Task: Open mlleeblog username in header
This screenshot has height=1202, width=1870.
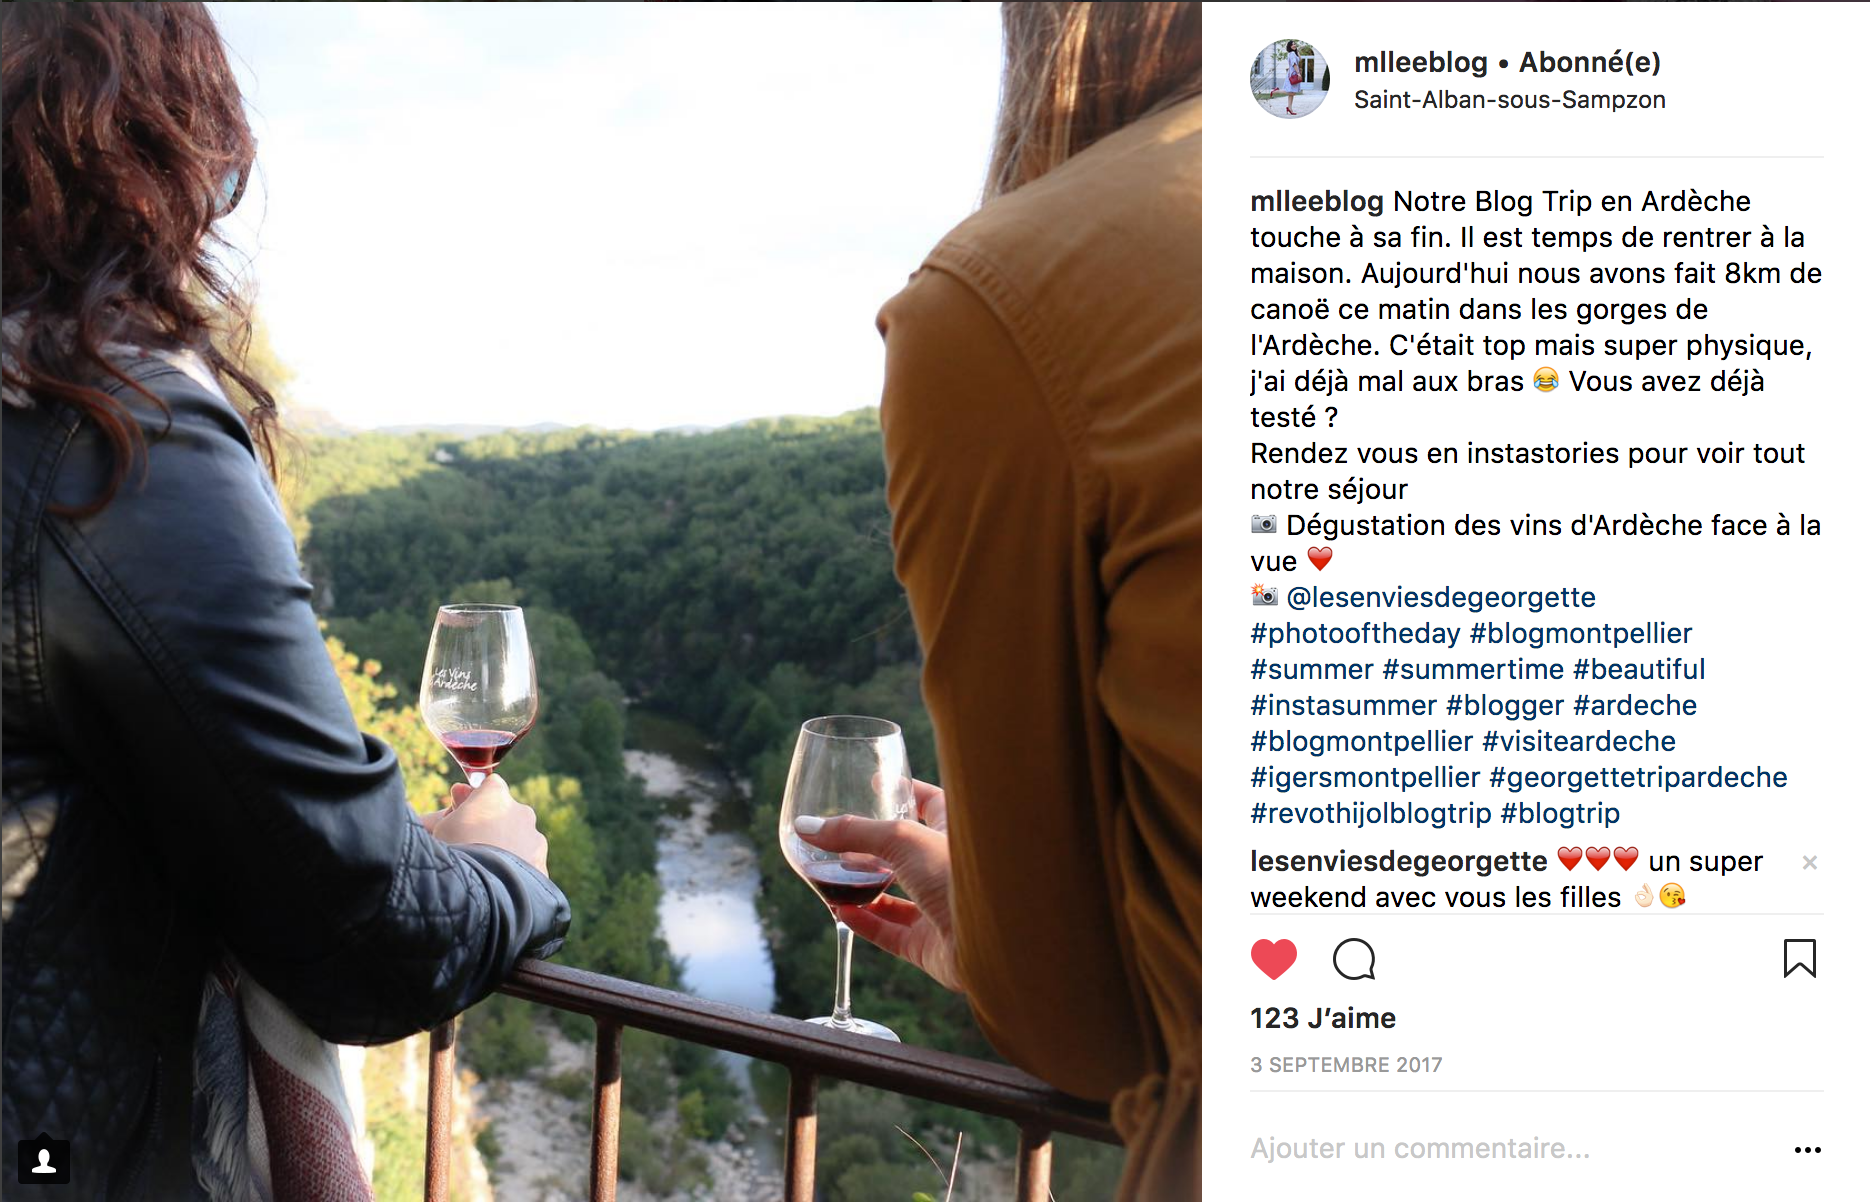Action: coord(1420,62)
